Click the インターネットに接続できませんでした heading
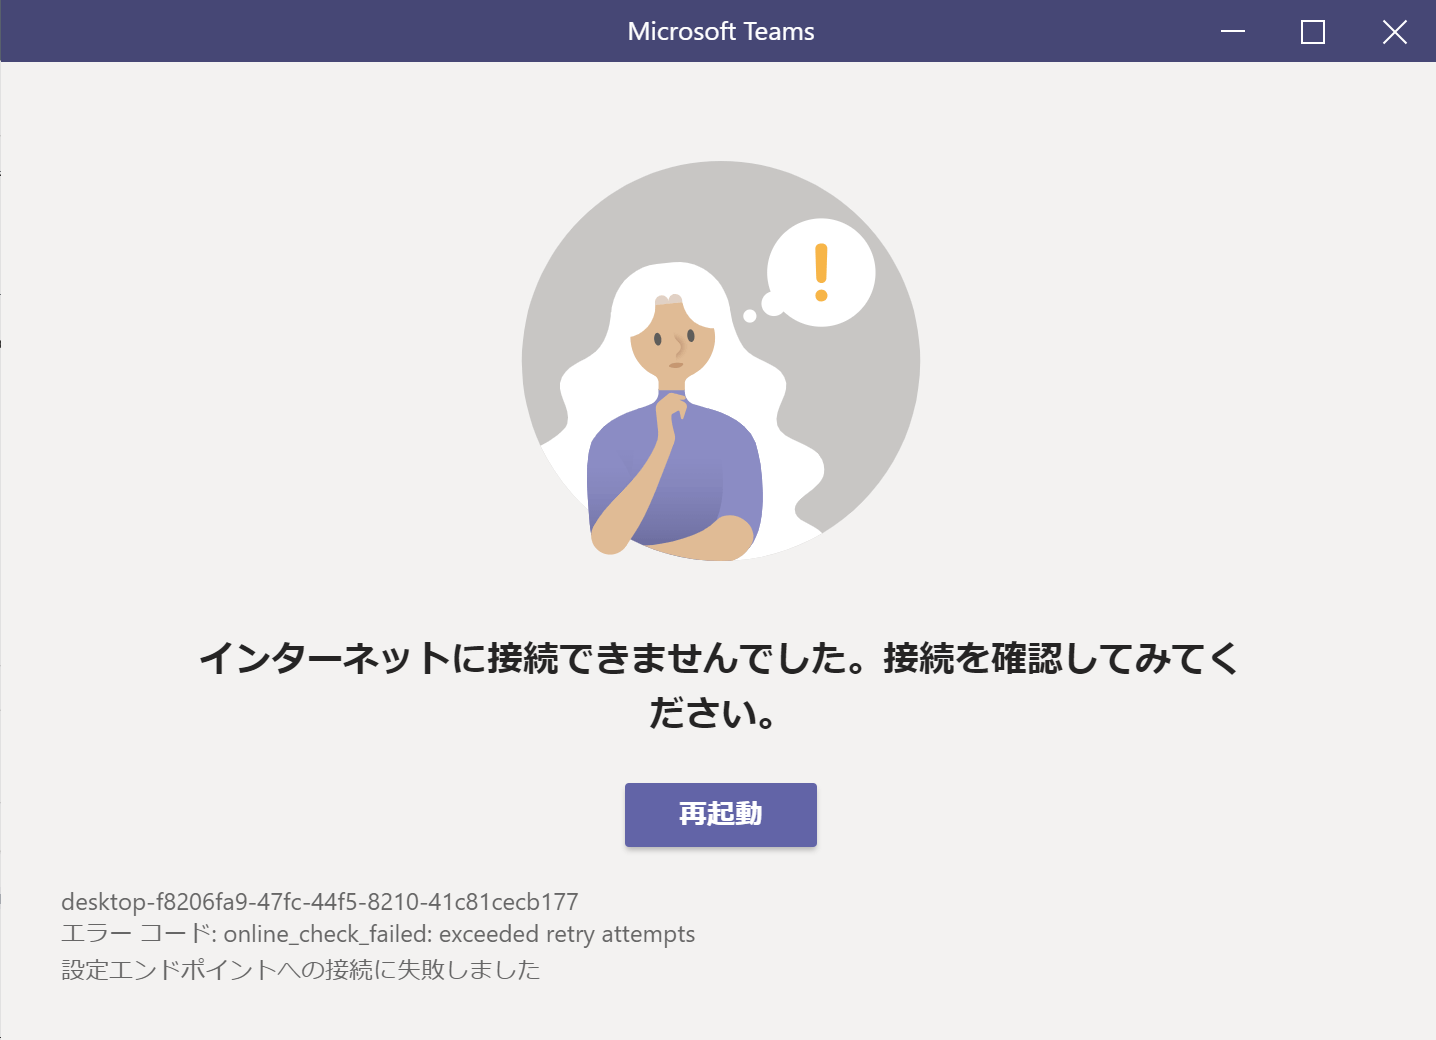Screen dimensions: 1436x1040 coord(719,686)
